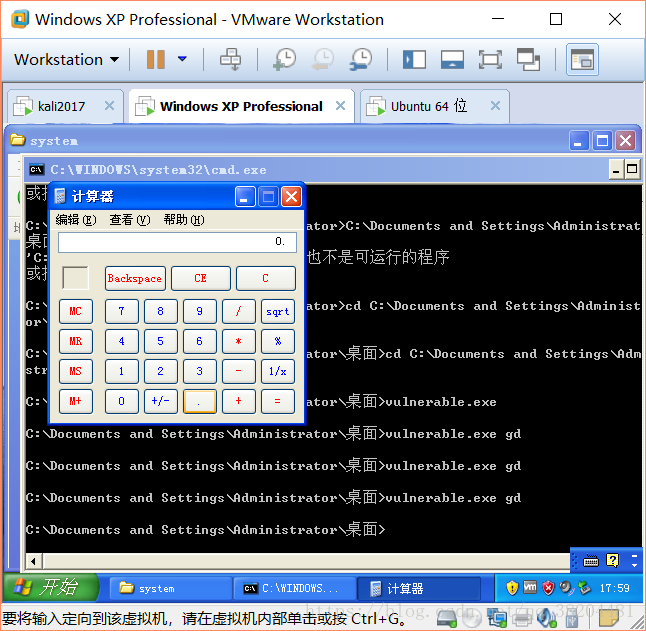Click the MR memory recall button

click(76, 341)
